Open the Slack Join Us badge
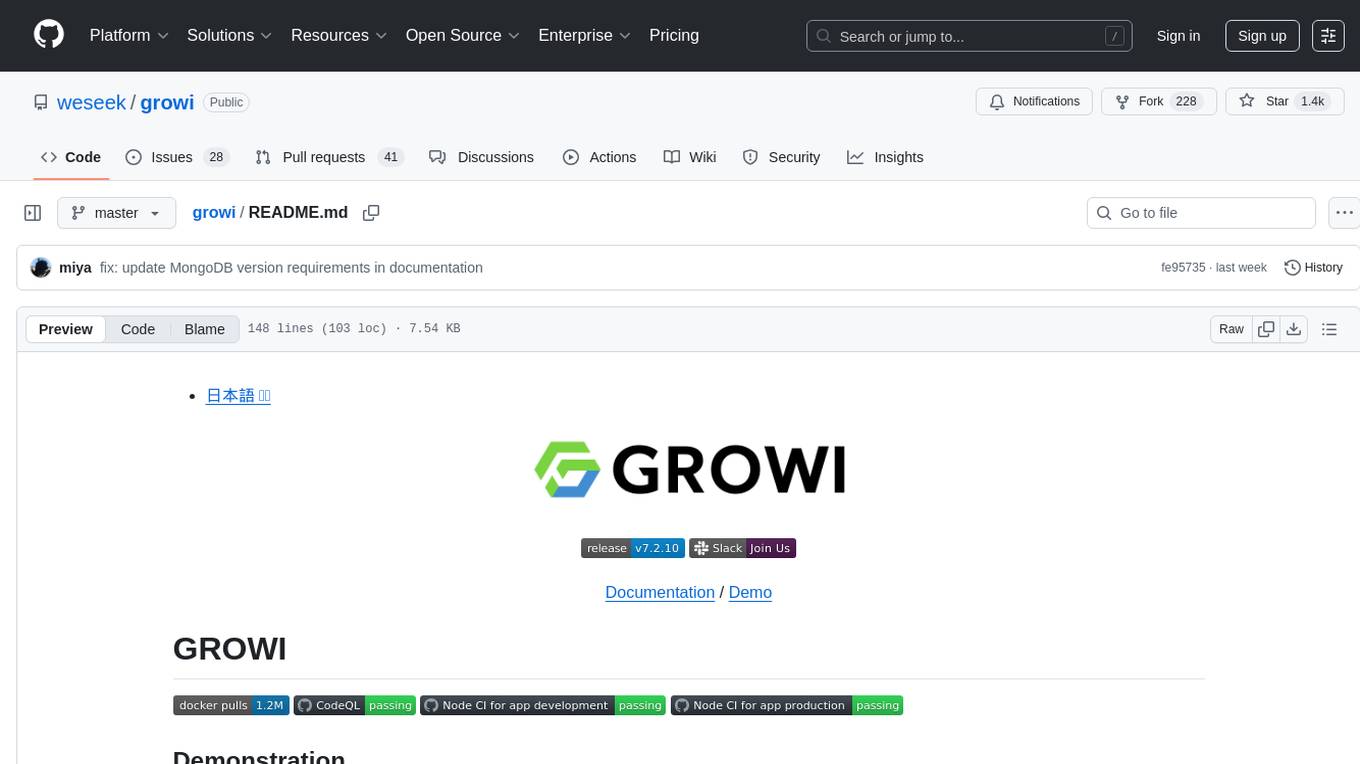 click(742, 548)
